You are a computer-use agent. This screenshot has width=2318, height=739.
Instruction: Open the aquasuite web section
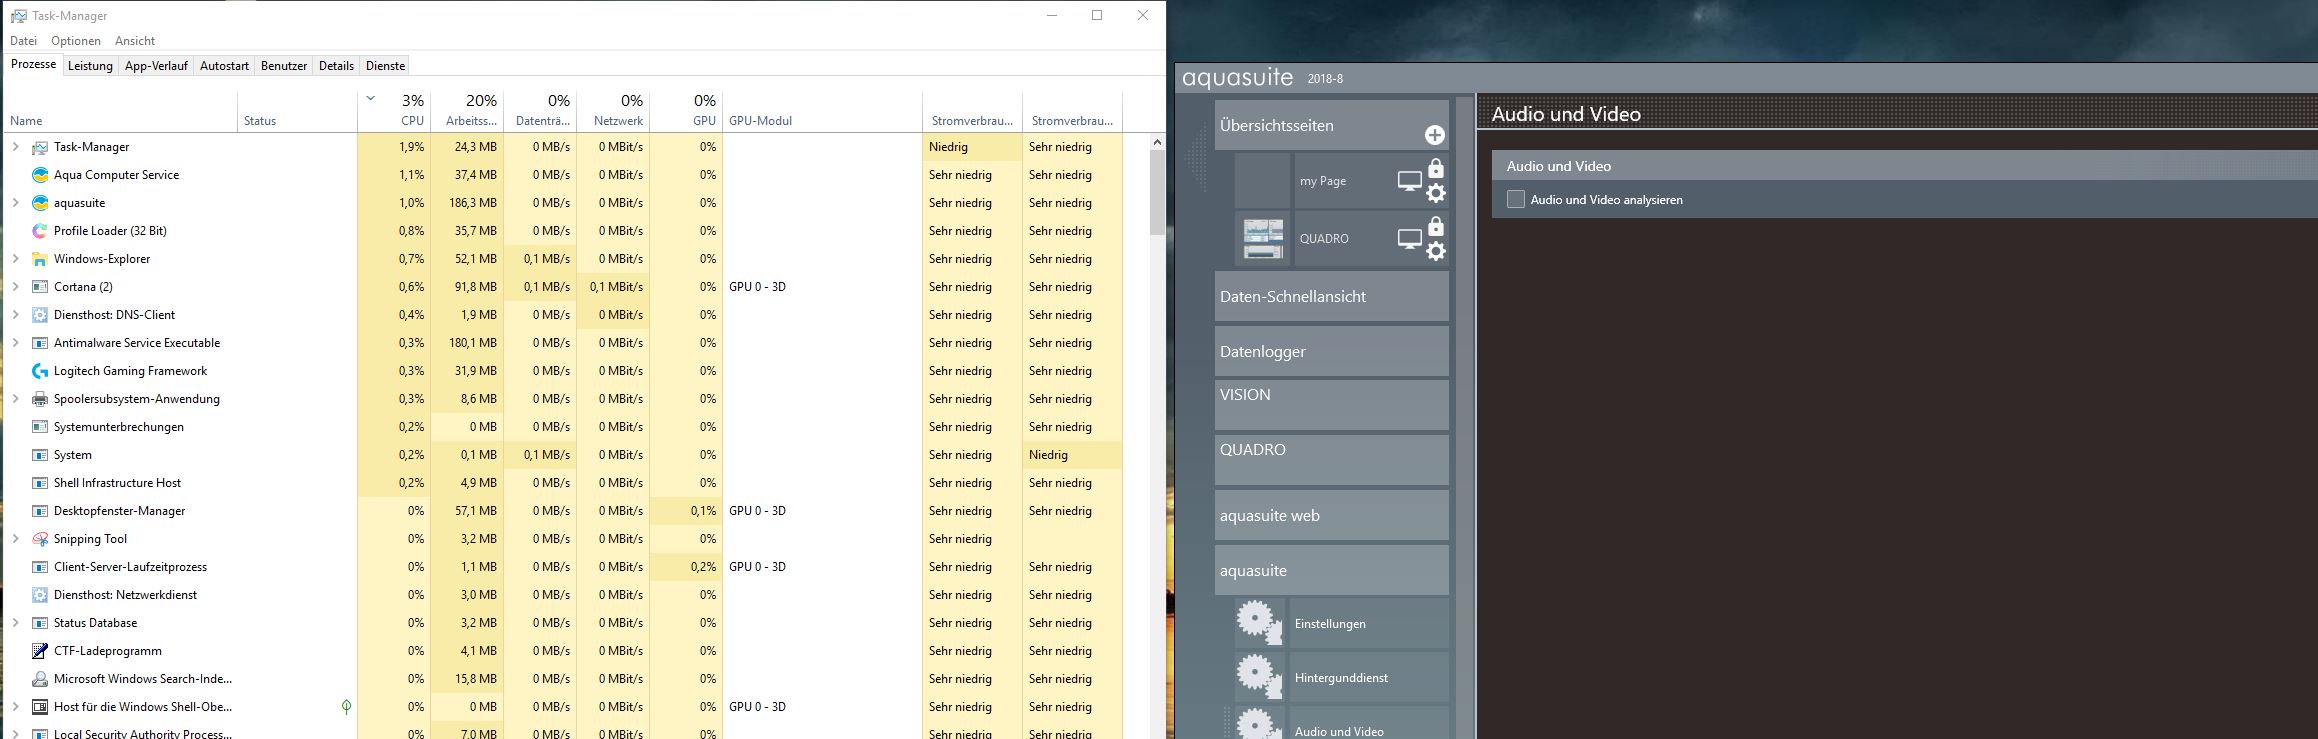point(1332,515)
